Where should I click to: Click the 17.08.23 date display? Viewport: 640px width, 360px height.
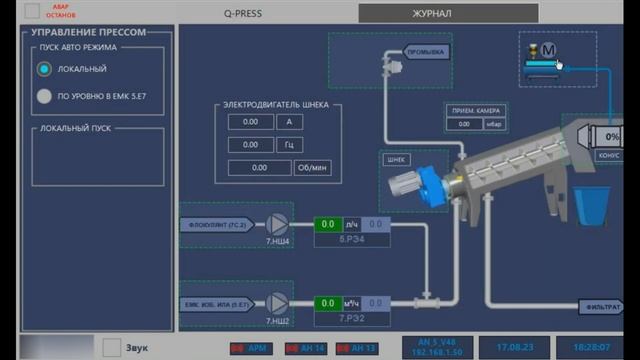point(515,347)
